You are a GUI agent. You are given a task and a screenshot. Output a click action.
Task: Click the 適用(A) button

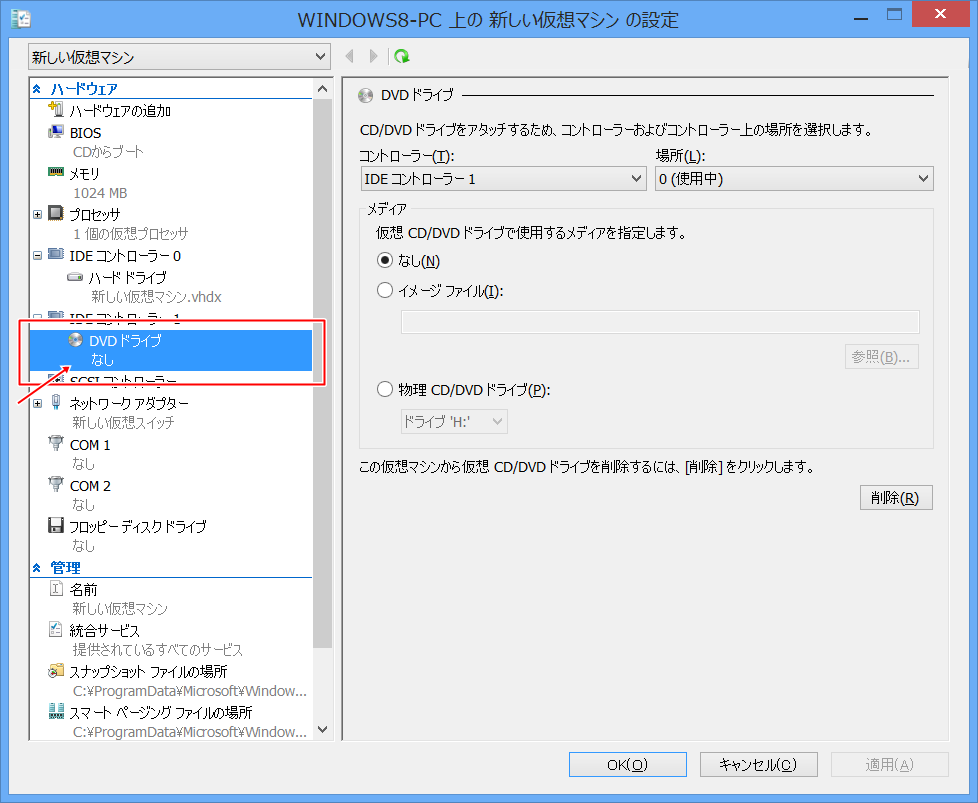[889, 764]
